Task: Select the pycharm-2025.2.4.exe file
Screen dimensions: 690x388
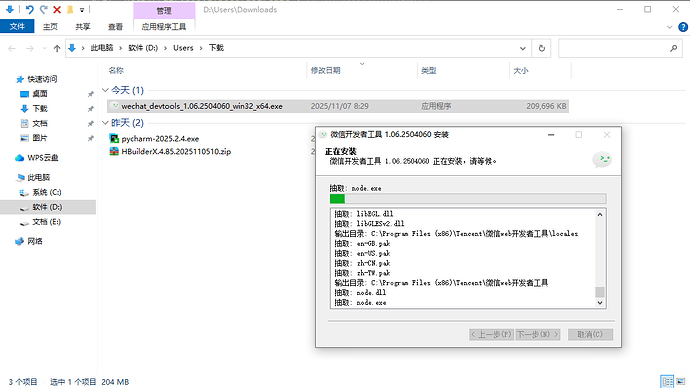Action: 160,139
